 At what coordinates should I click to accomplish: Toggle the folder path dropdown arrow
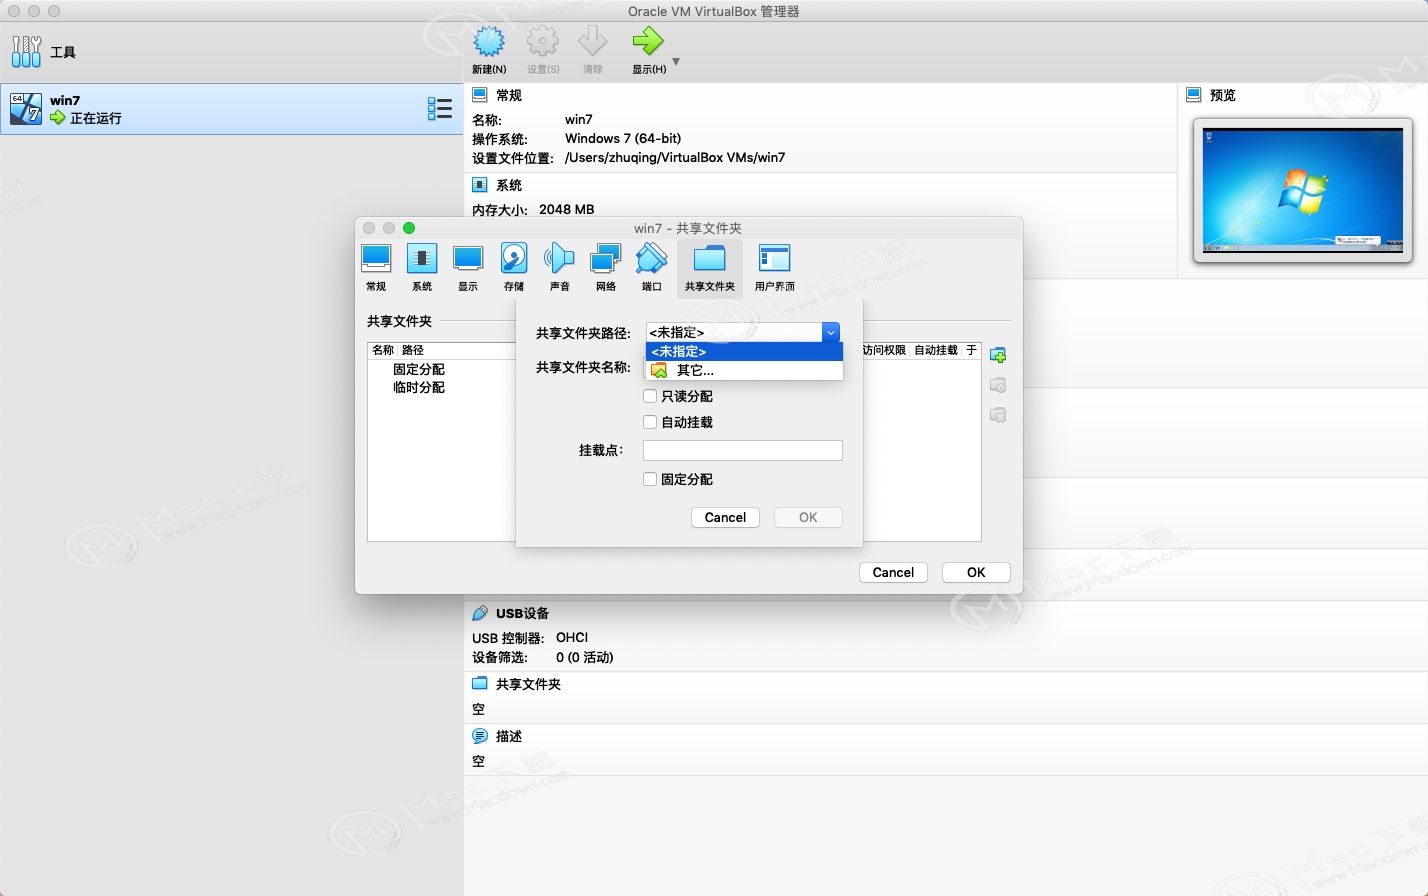(x=831, y=332)
